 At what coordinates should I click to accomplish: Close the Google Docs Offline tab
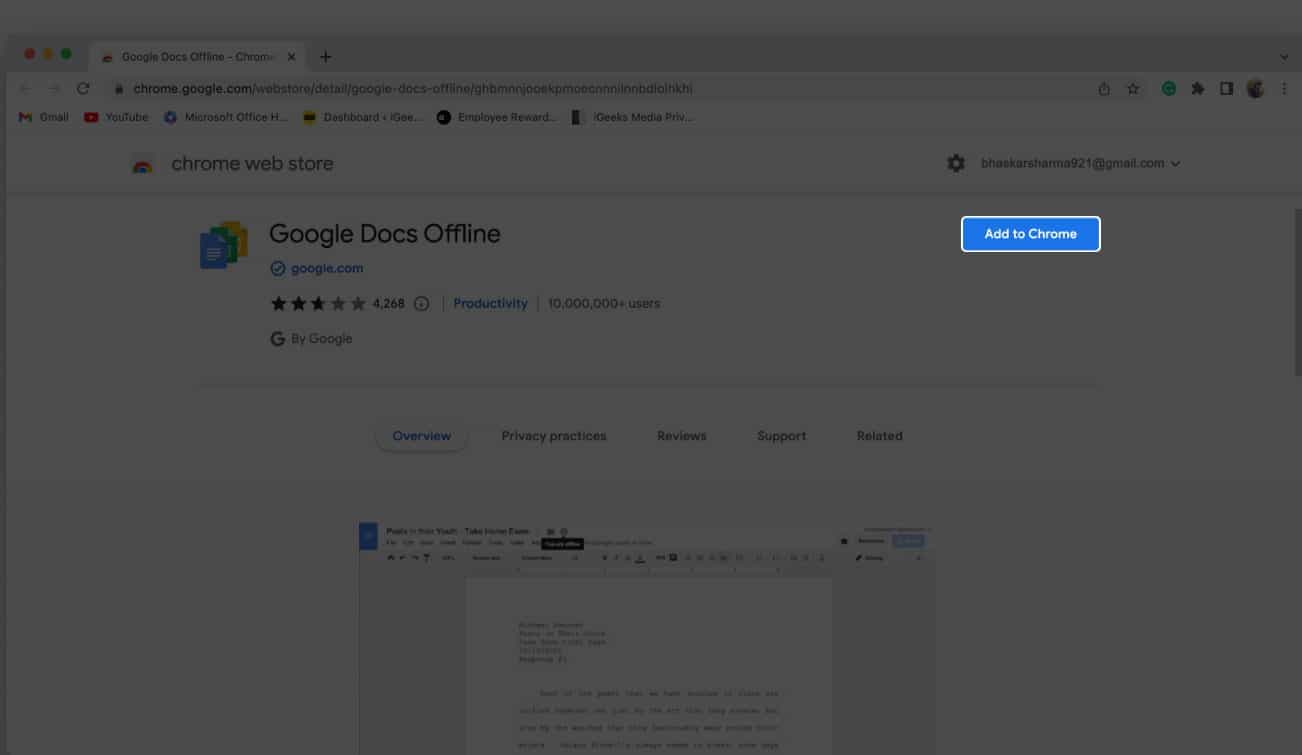(x=291, y=57)
